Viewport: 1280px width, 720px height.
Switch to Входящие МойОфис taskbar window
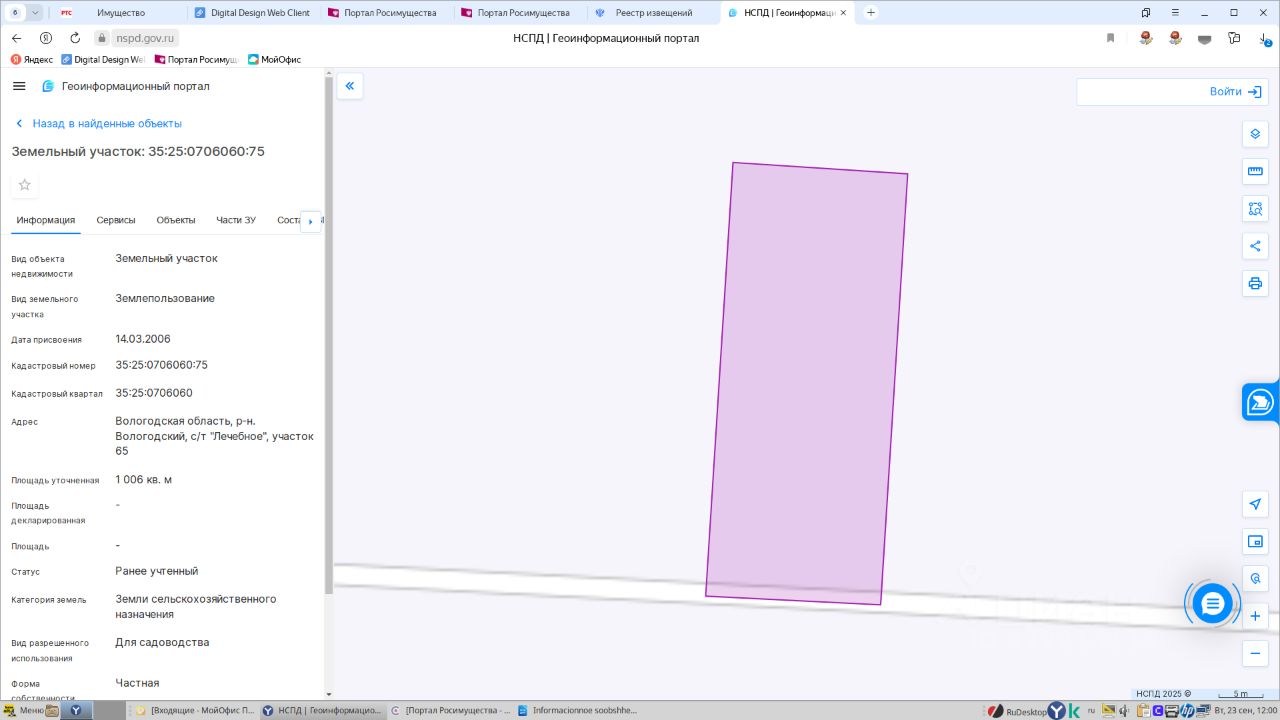click(195, 711)
